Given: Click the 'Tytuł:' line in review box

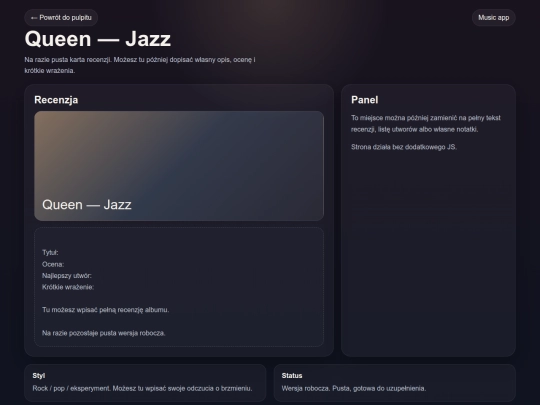Looking at the screenshot, I should coord(50,252).
